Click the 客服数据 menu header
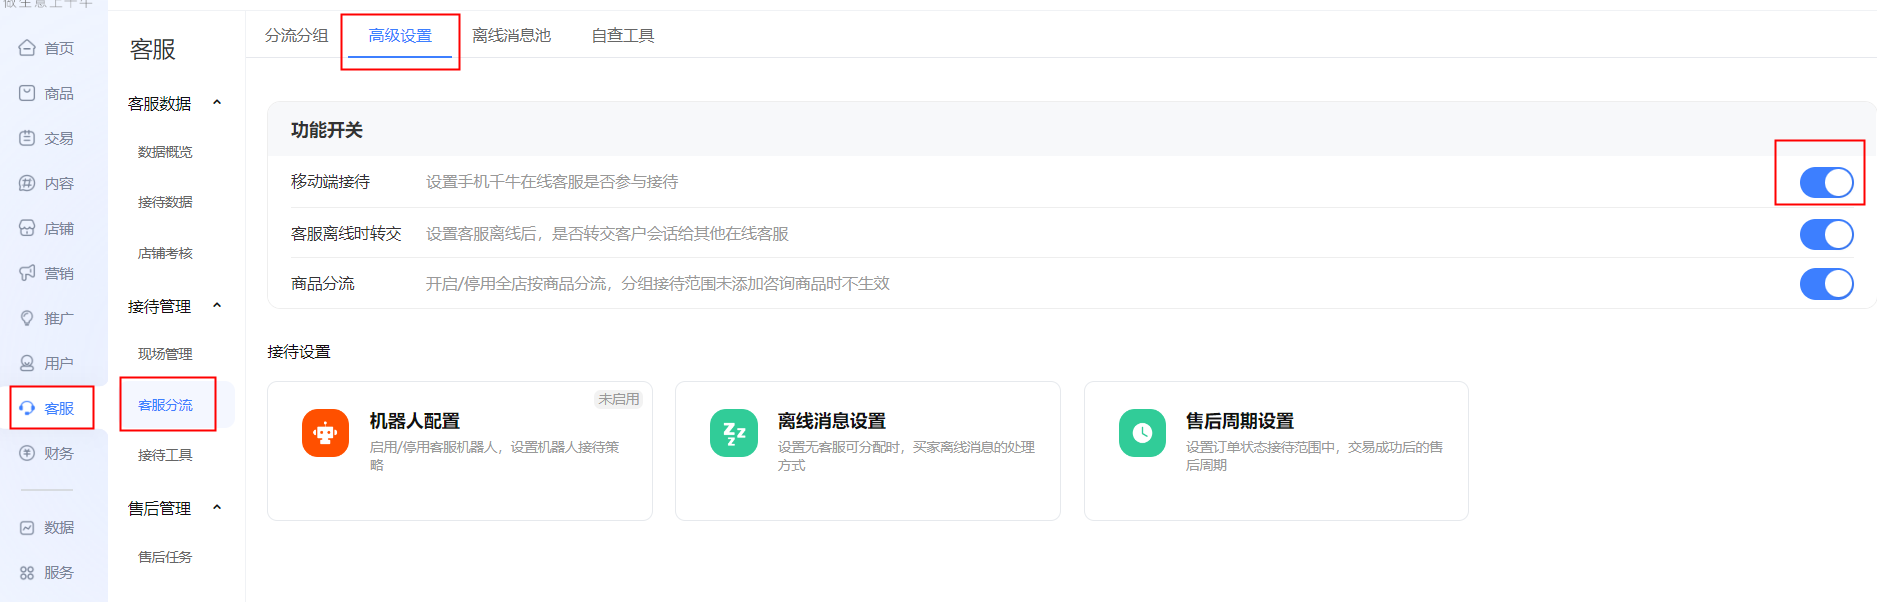 pyautogui.click(x=159, y=104)
